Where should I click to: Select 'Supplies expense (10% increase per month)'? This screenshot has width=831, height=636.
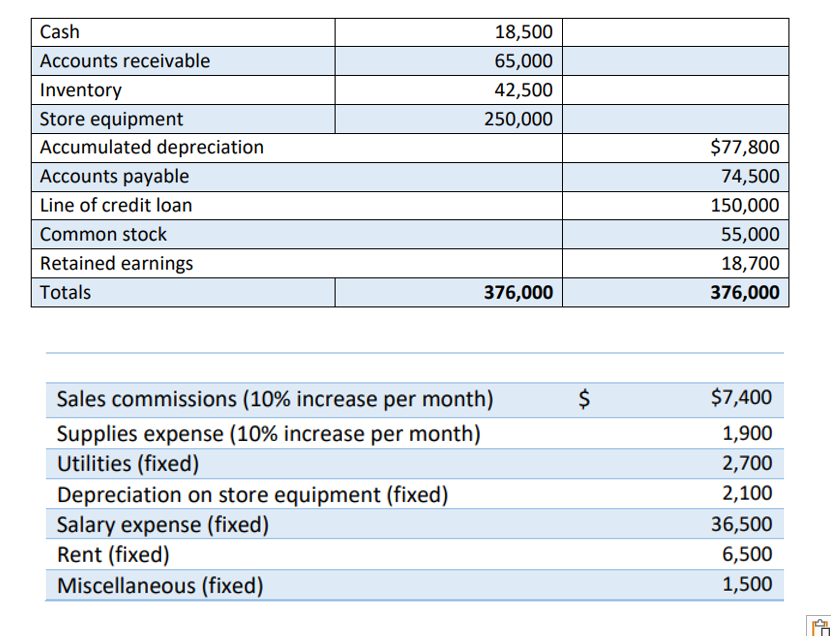(x=269, y=434)
